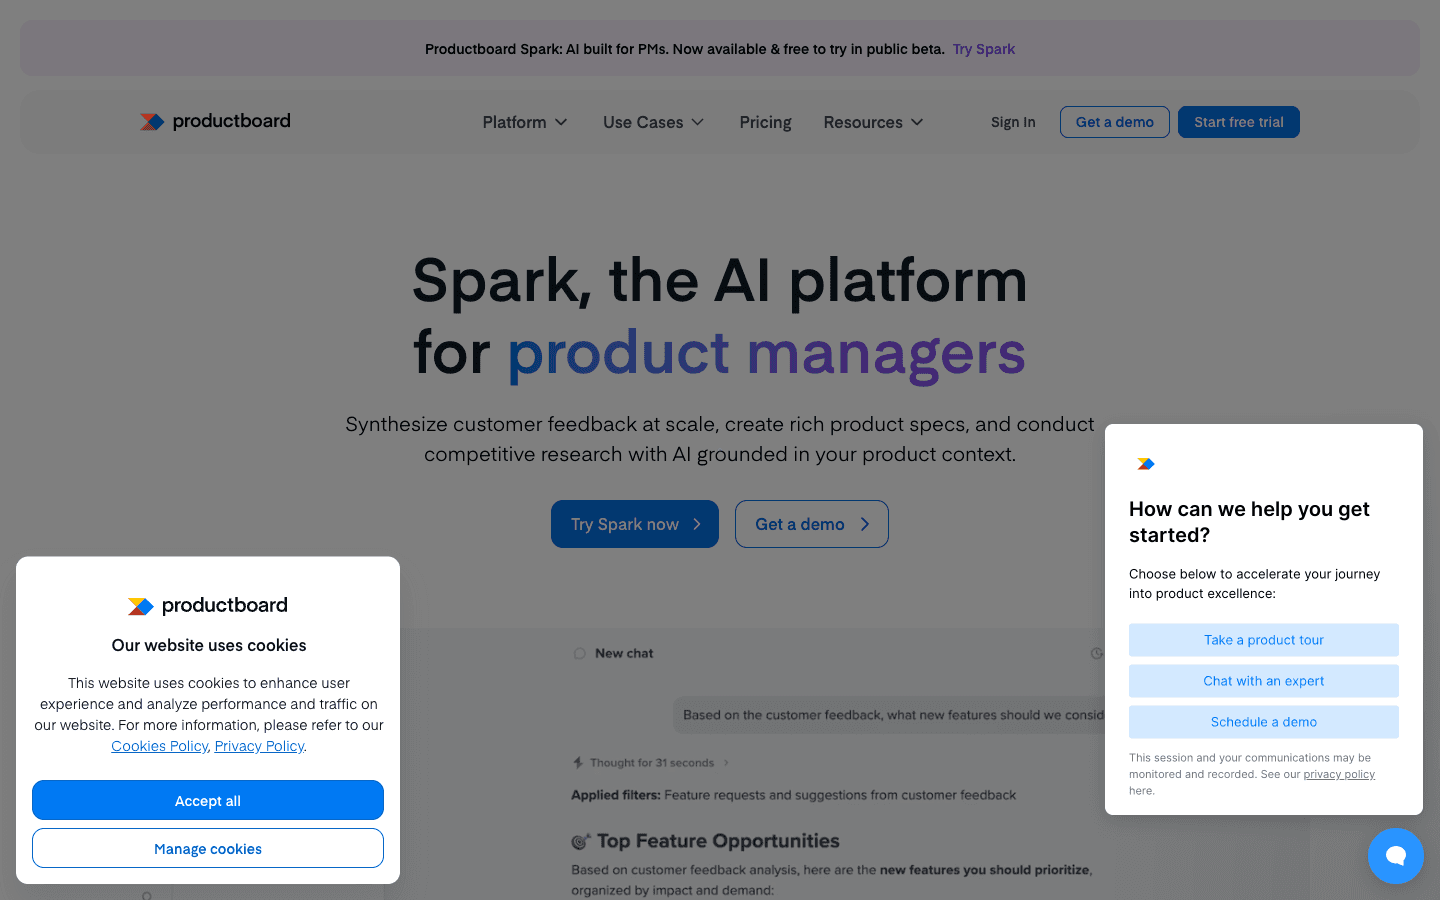The height and width of the screenshot is (900, 1440).
Task: Expand the Resources dropdown
Action: 872,121
